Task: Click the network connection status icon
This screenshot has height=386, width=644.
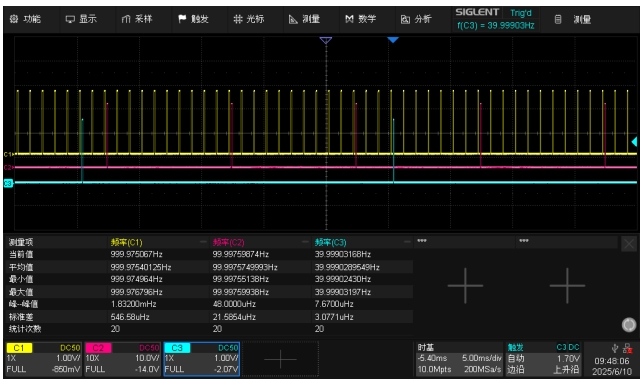Action: [627, 349]
